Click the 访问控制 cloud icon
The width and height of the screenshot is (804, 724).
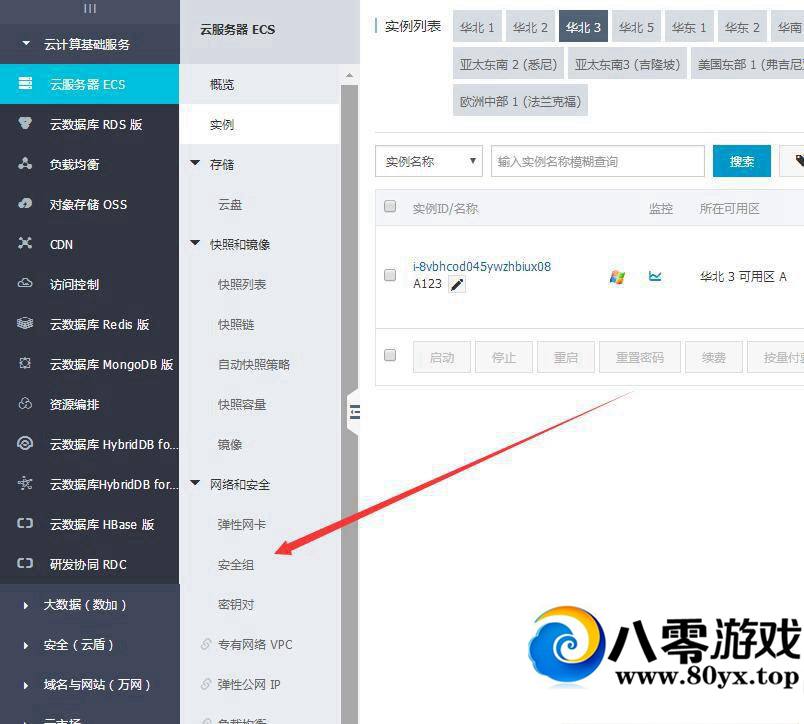[25, 283]
